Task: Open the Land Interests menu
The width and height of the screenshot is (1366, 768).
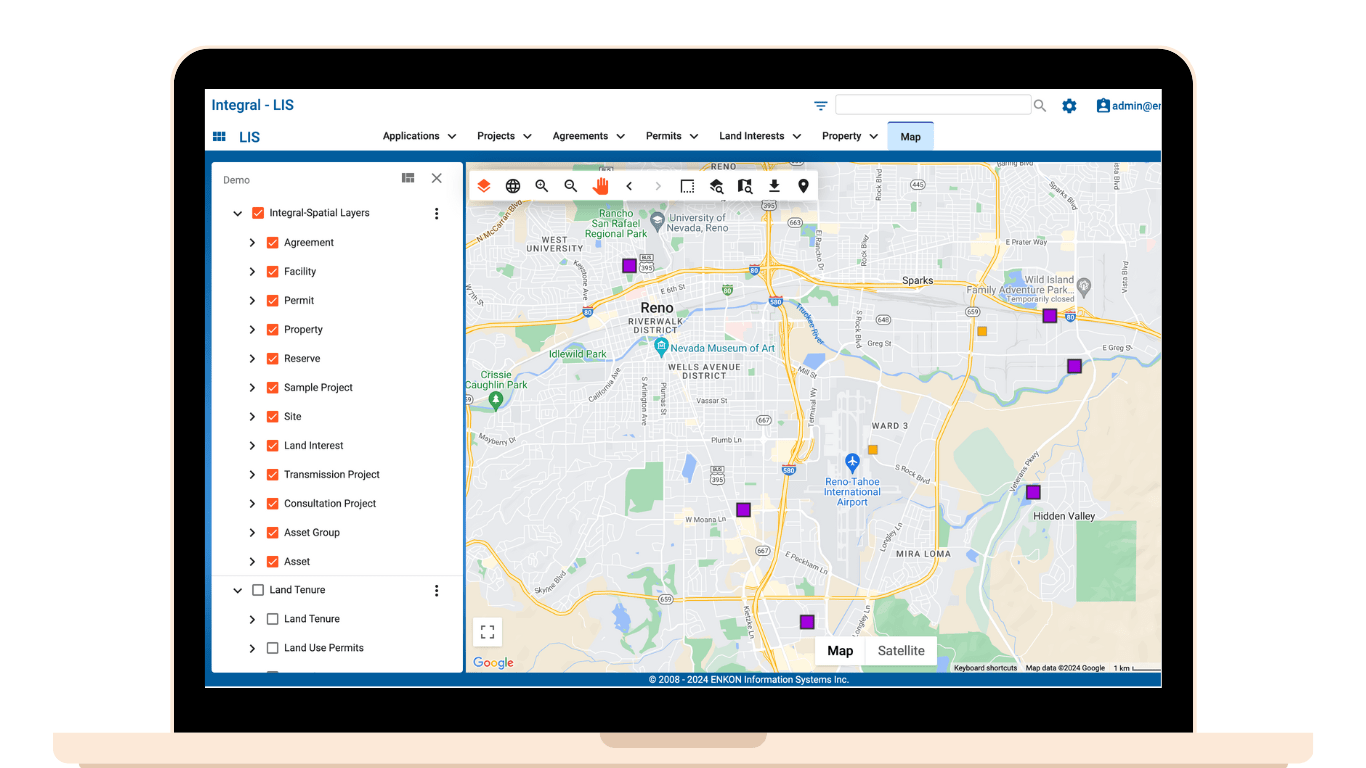Action: click(759, 136)
